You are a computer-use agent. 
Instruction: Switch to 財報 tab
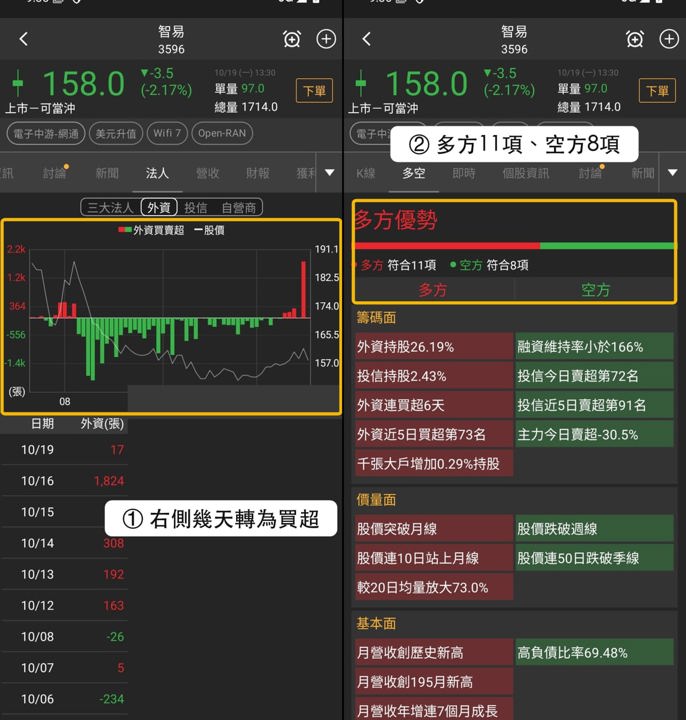click(258, 173)
